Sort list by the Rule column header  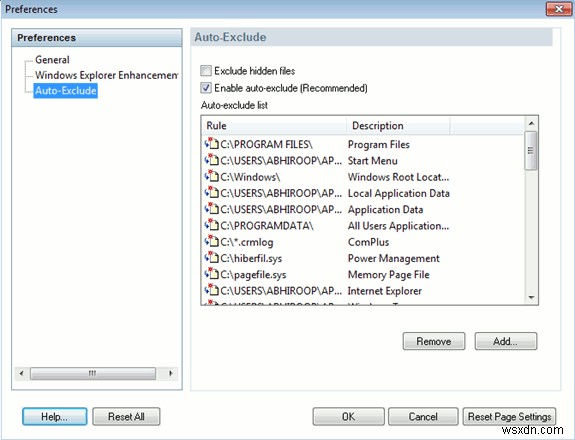274,126
